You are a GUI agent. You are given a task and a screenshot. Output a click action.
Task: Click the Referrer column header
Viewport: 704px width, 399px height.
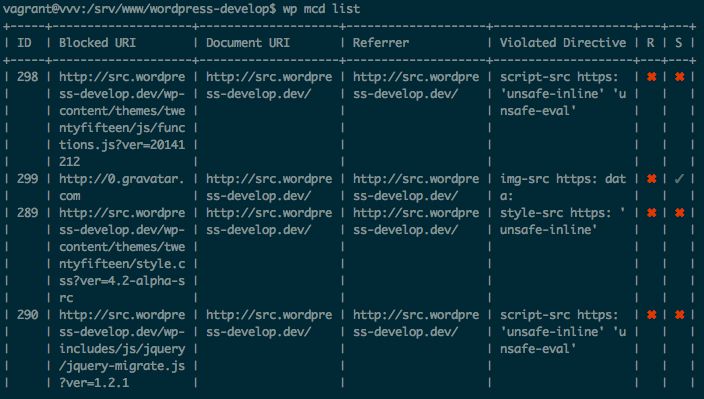[381, 43]
